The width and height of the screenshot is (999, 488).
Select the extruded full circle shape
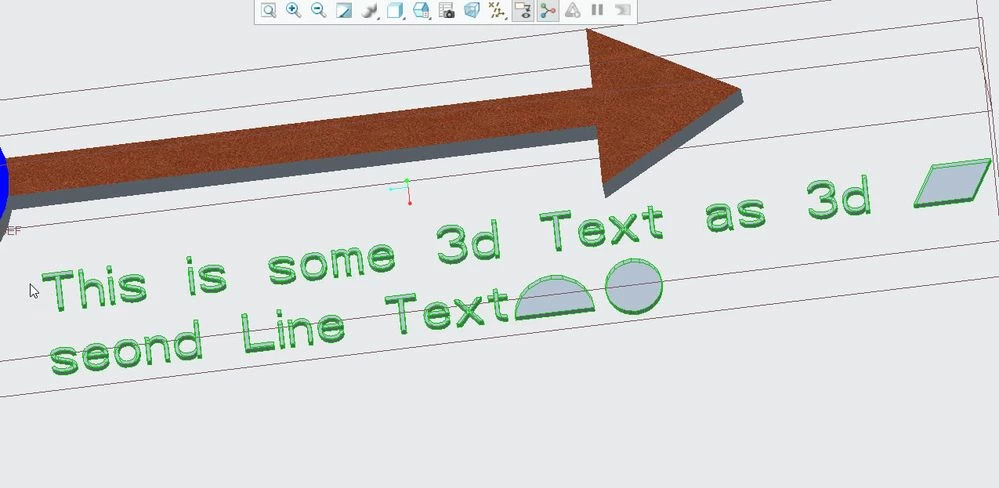(x=634, y=286)
